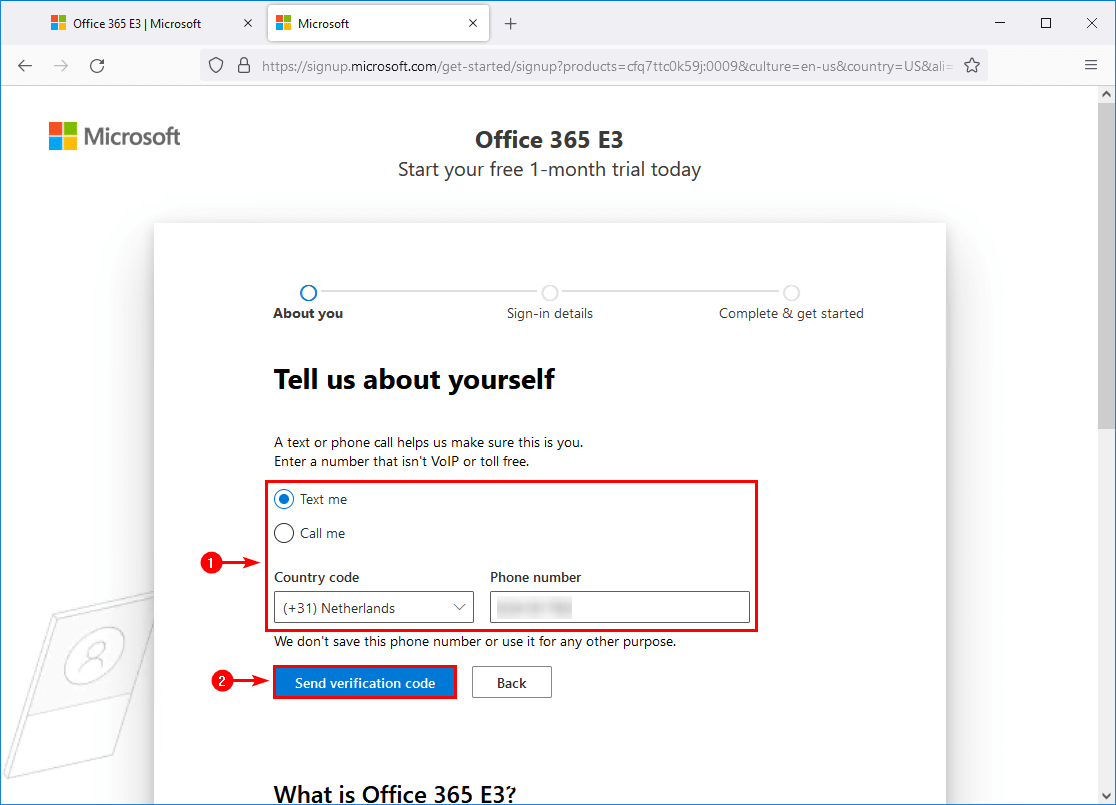The height and width of the screenshot is (805, 1116).
Task: View site security via the padlock icon
Action: (x=244, y=66)
